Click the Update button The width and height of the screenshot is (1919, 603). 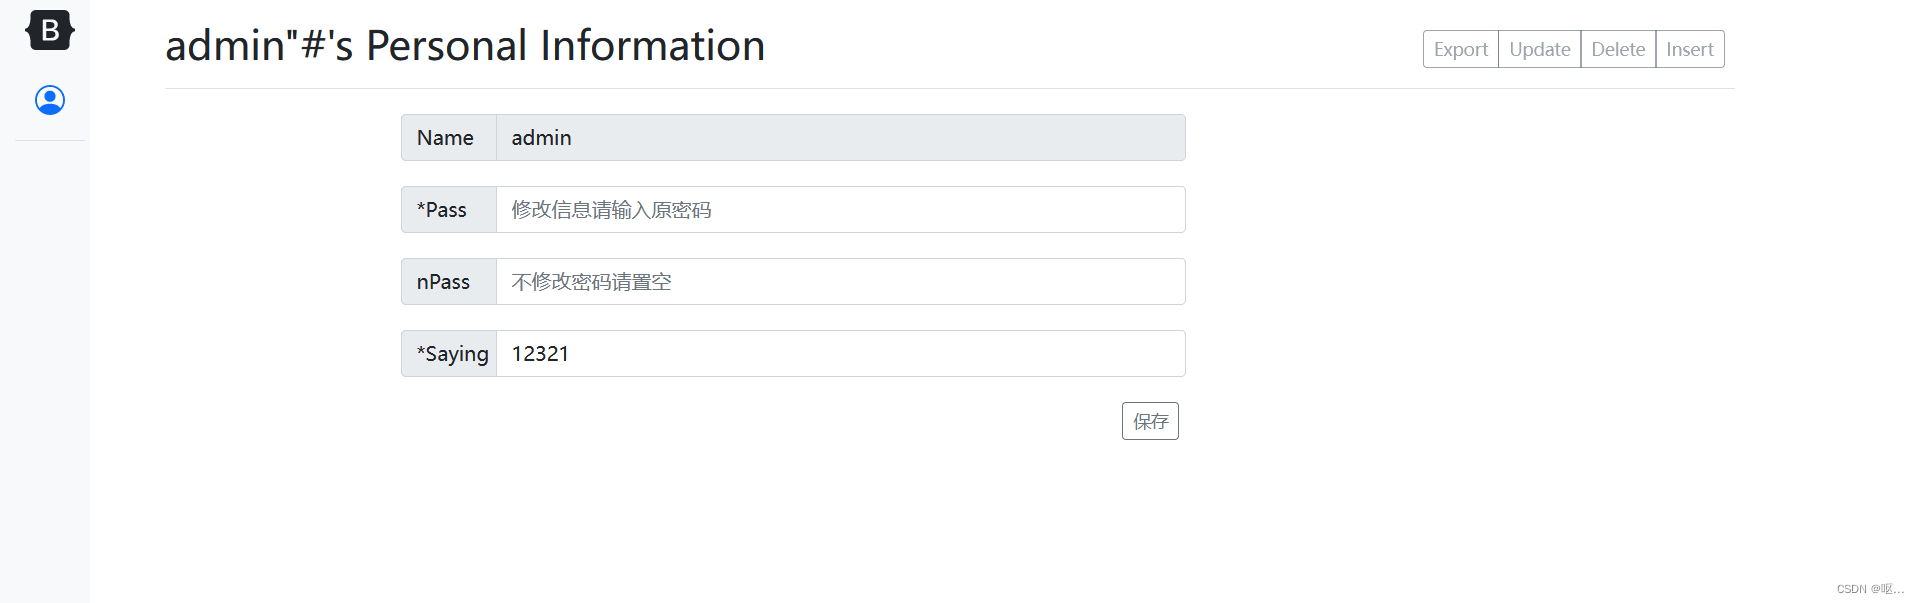(x=1539, y=48)
